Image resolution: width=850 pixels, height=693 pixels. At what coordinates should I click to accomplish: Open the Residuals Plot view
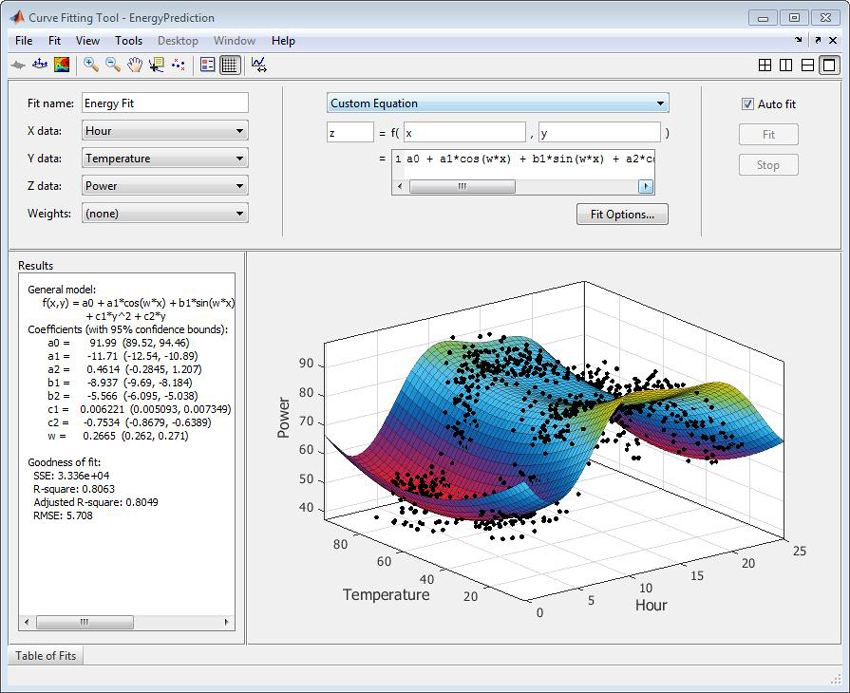click(258, 65)
